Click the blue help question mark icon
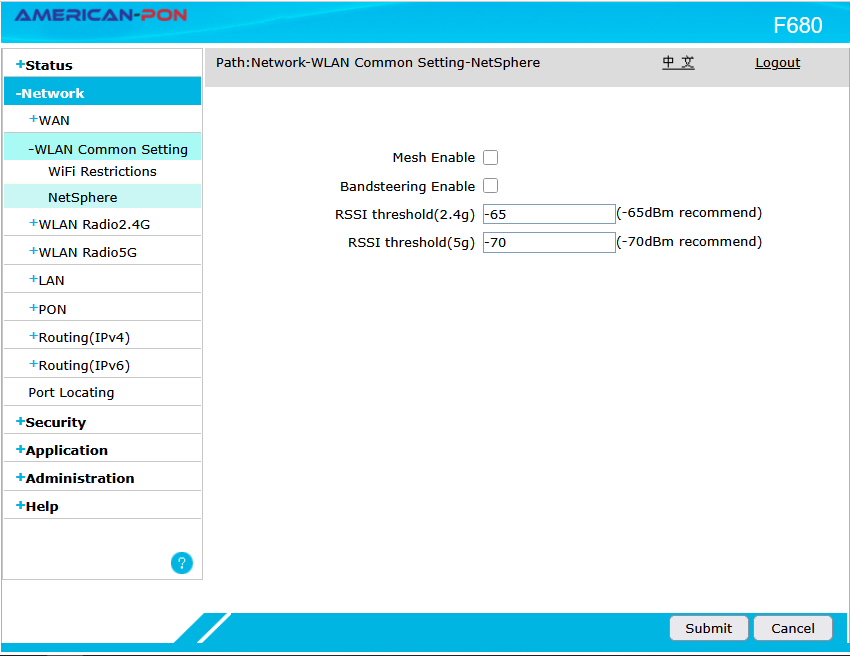 (182, 563)
